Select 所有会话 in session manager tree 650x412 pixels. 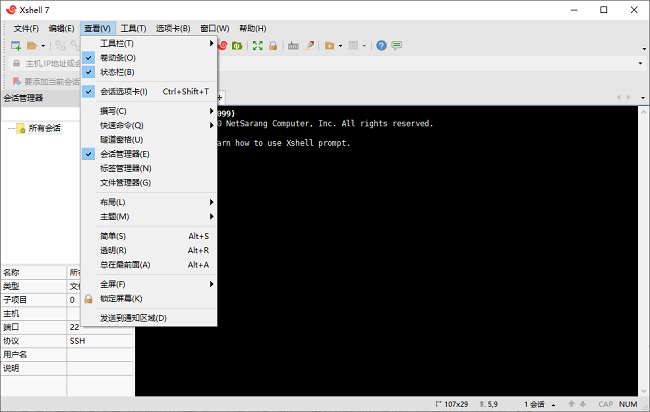[x=44, y=128]
